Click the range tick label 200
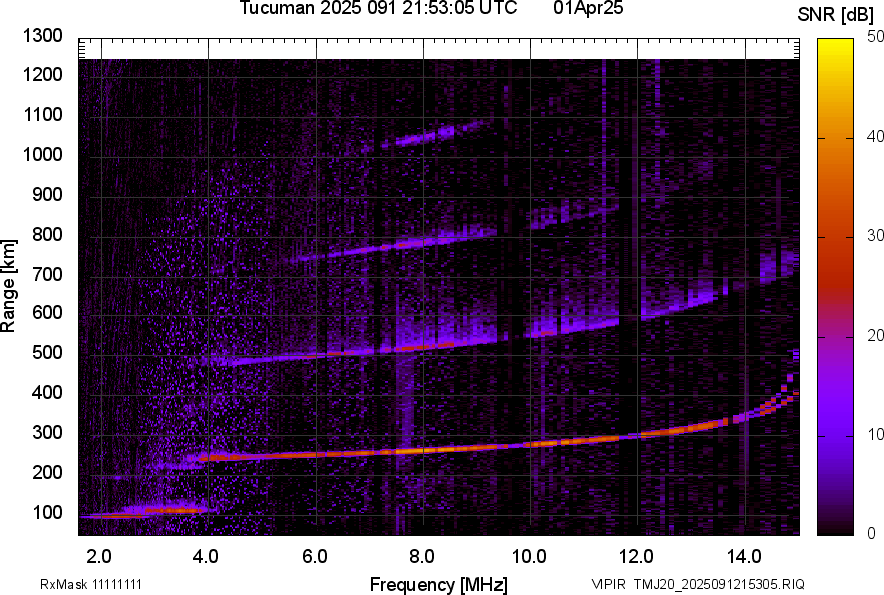 tap(47, 472)
